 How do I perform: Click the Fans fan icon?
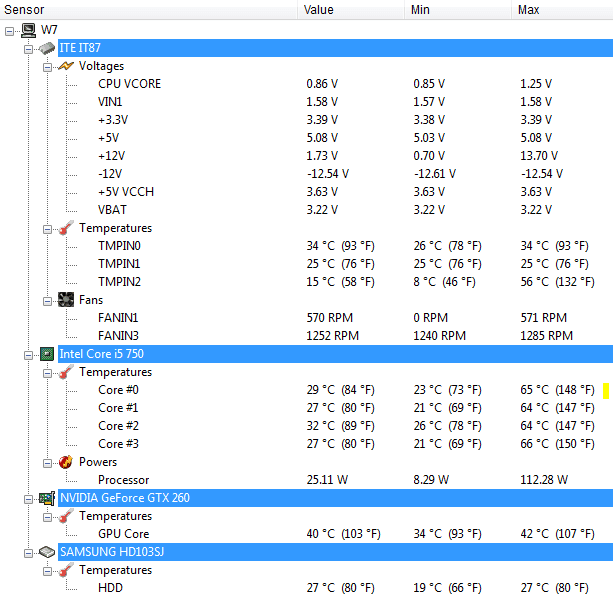tap(66, 300)
